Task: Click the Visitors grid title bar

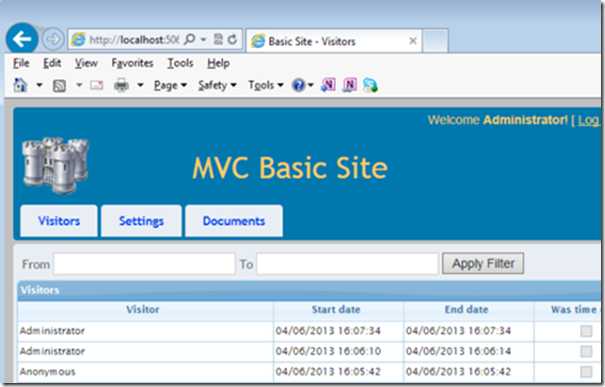Action: coord(309,290)
